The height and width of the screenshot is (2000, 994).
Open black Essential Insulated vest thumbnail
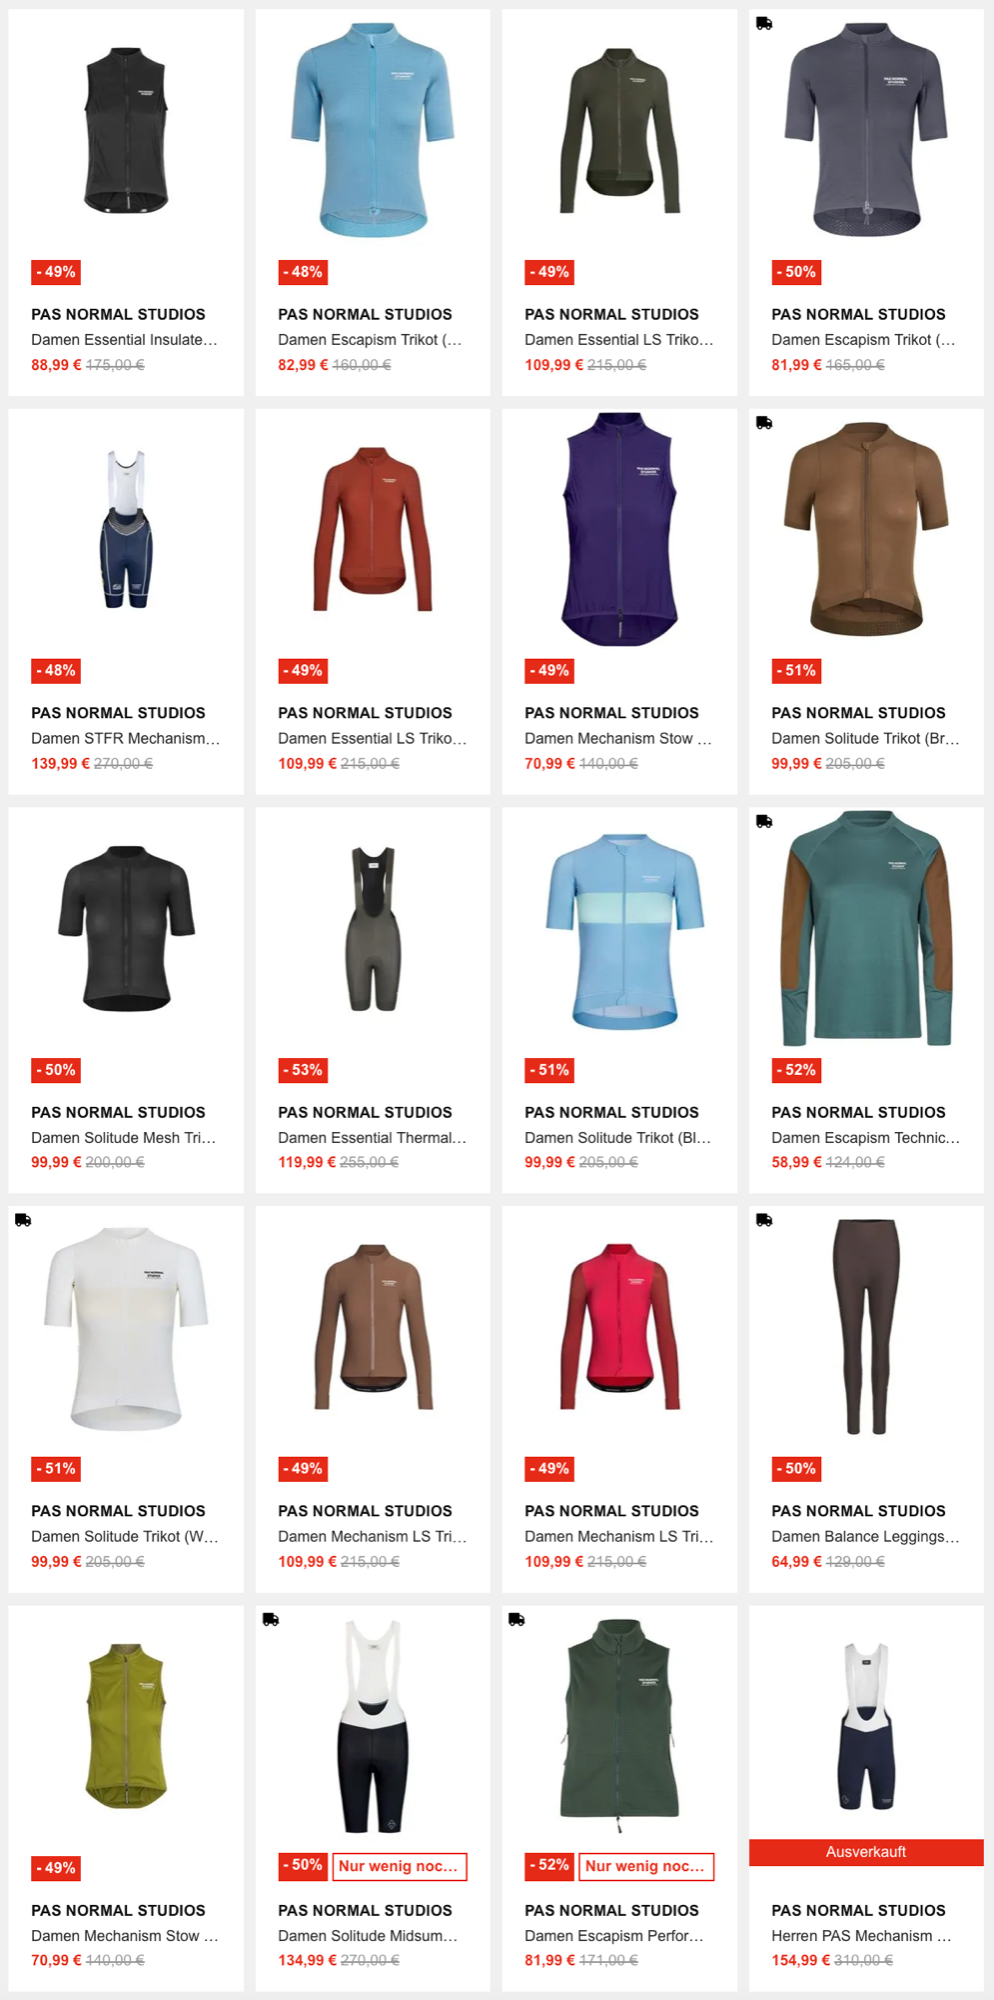pyautogui.click(x=126, y=130)
